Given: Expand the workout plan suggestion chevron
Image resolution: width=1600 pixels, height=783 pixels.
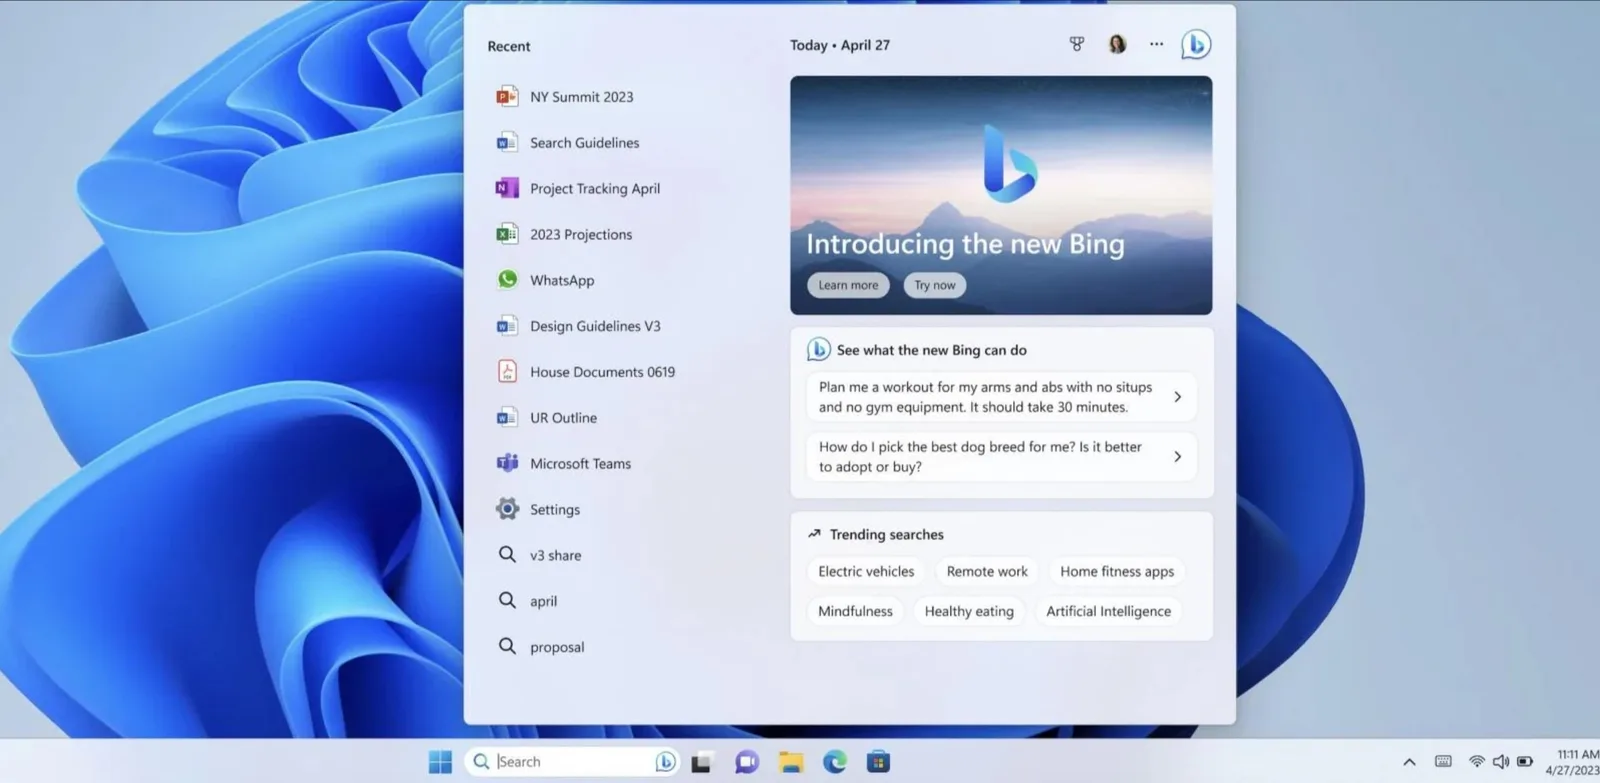Looking at the screenshot, I should [1177, 397].
